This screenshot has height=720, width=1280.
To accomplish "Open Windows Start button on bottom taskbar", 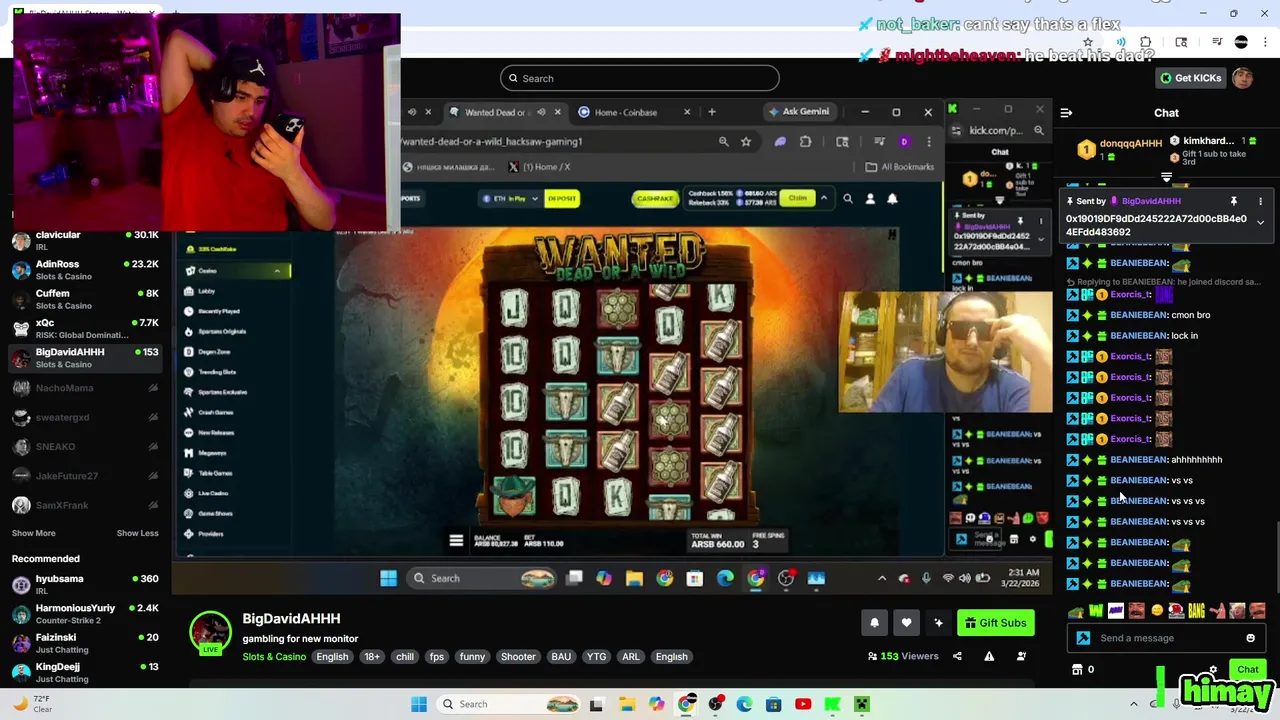I will pos(419,704).
